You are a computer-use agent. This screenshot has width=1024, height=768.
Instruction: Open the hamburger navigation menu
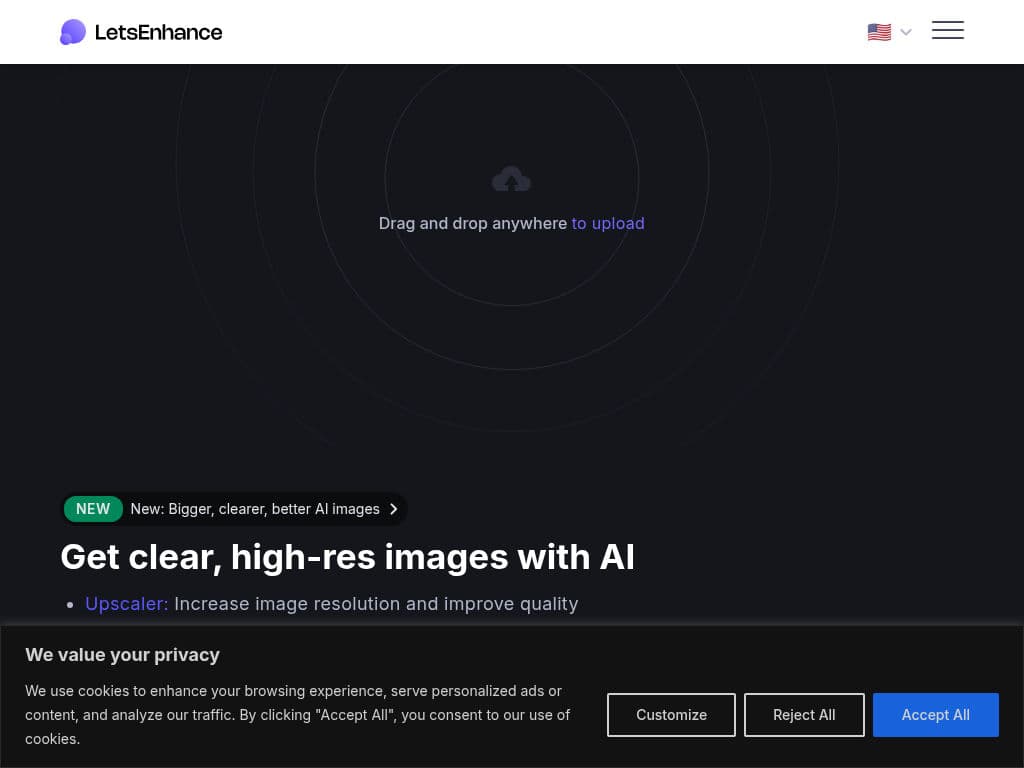pos(947,30)
